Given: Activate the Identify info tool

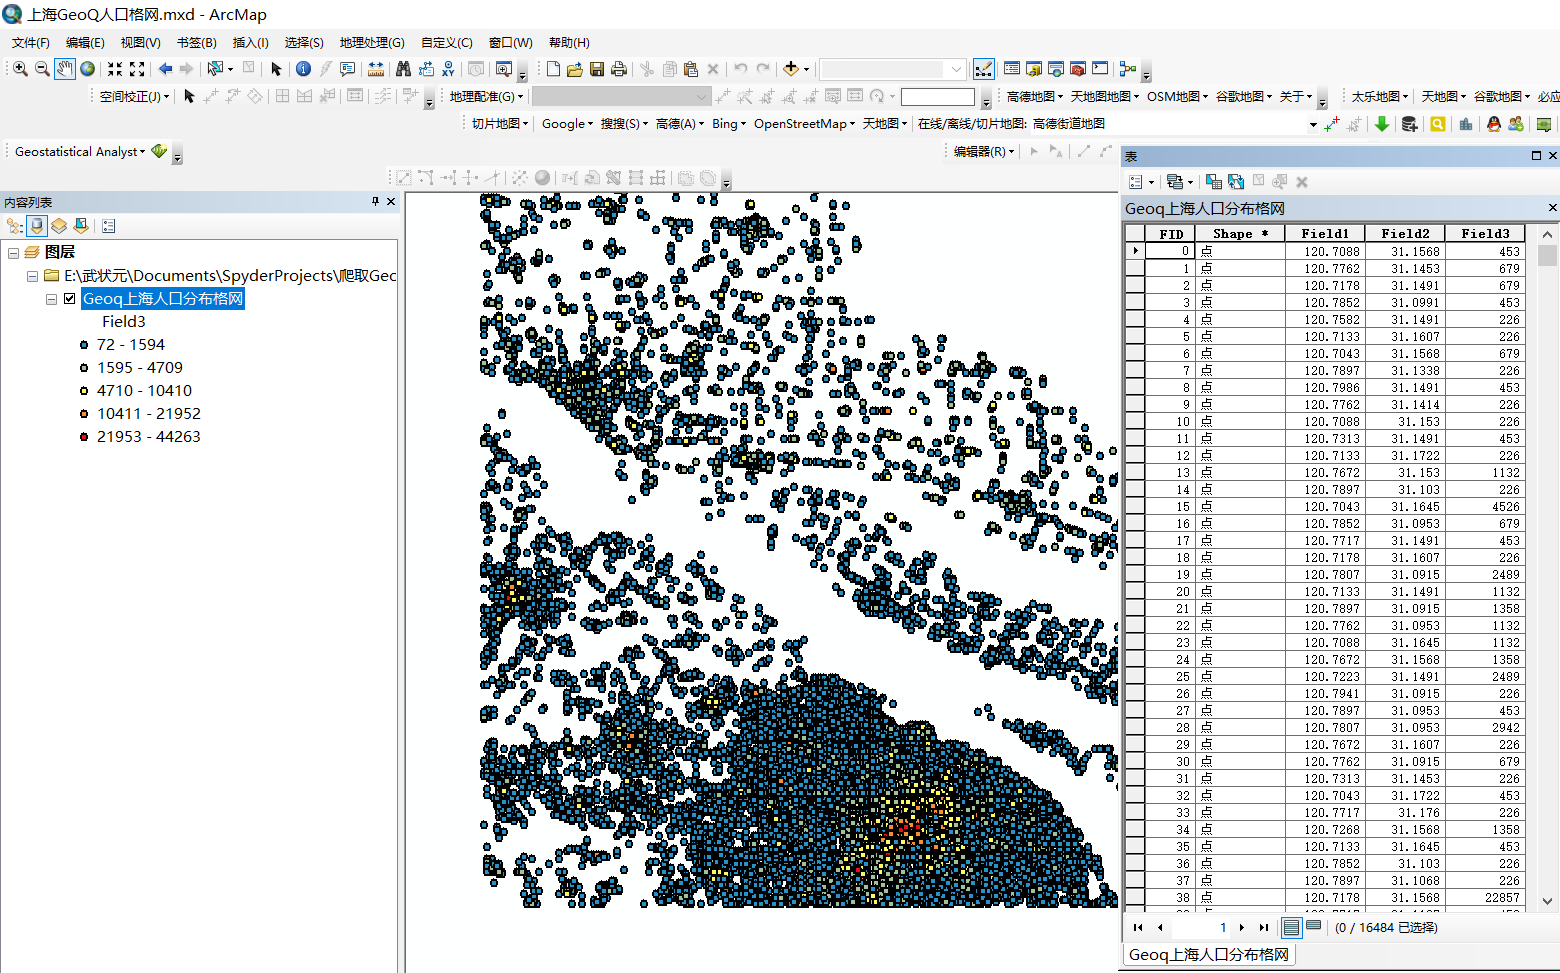Looking at the screenshot, I should tap(303, 69).
